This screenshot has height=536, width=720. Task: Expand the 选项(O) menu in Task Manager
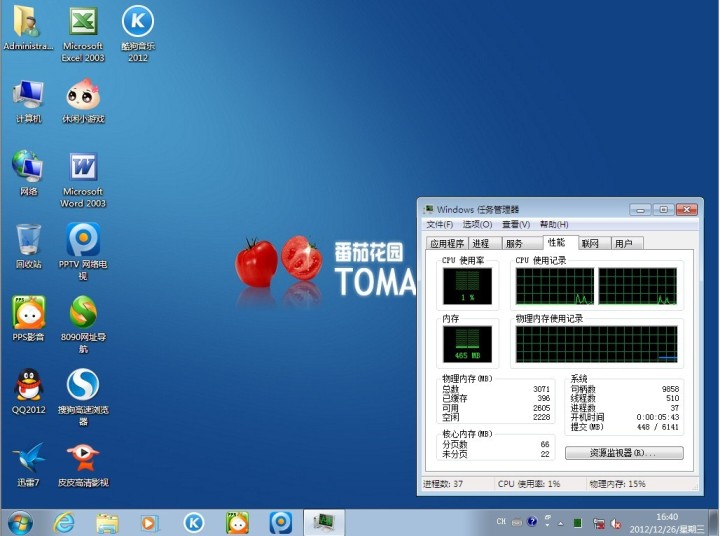coord(477,225)
